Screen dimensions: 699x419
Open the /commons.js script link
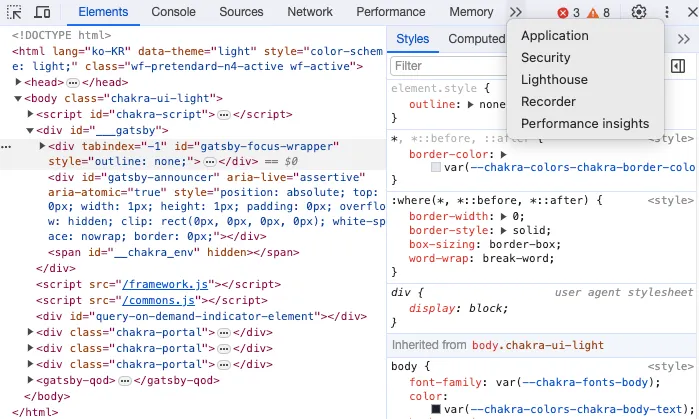158,300
